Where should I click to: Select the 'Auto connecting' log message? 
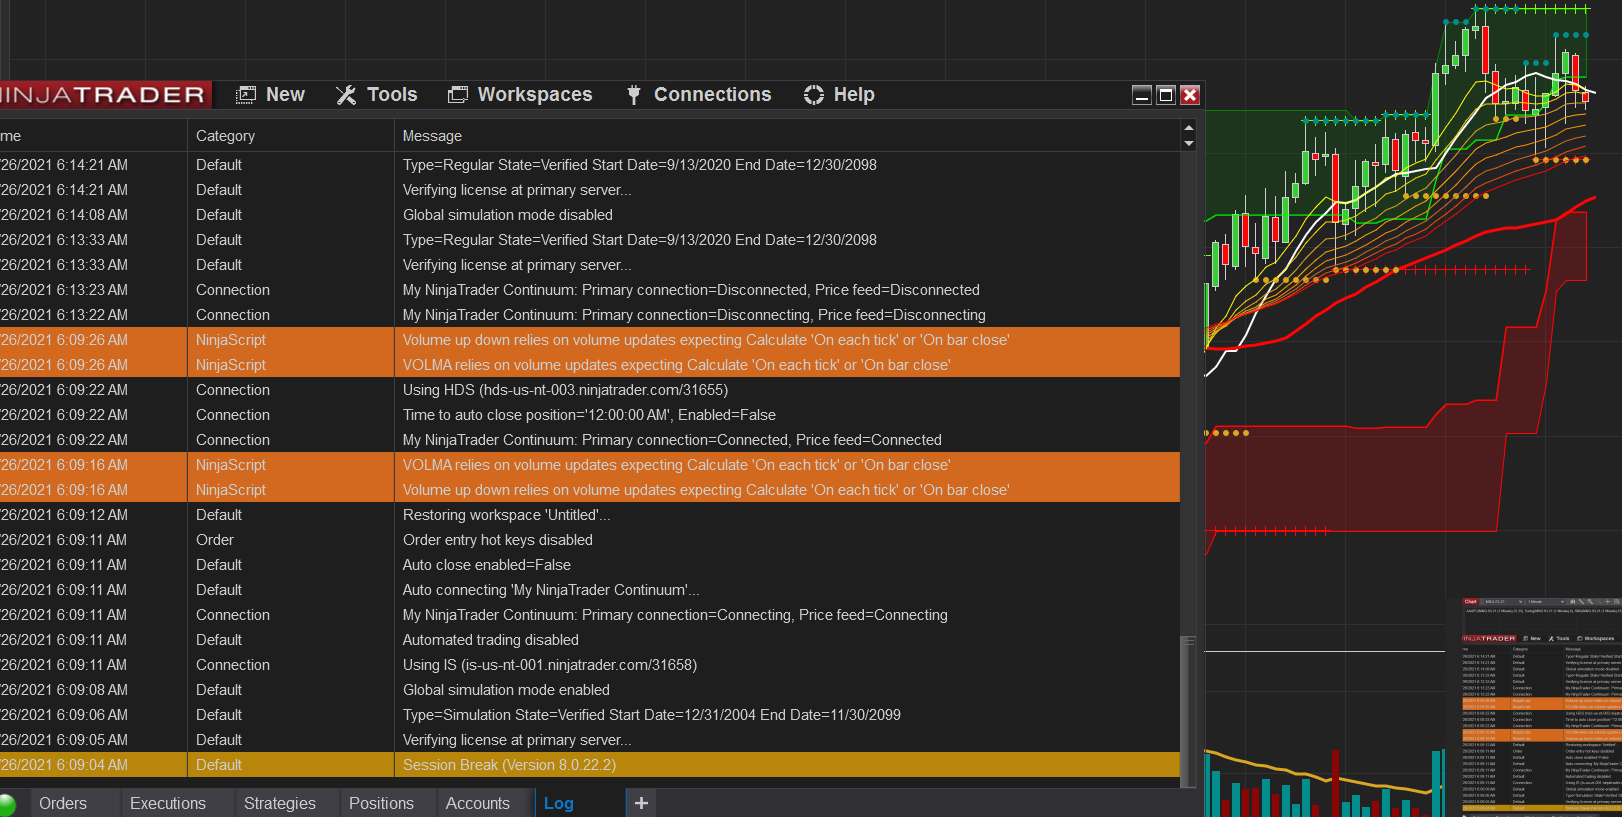(x=551, y=590)
